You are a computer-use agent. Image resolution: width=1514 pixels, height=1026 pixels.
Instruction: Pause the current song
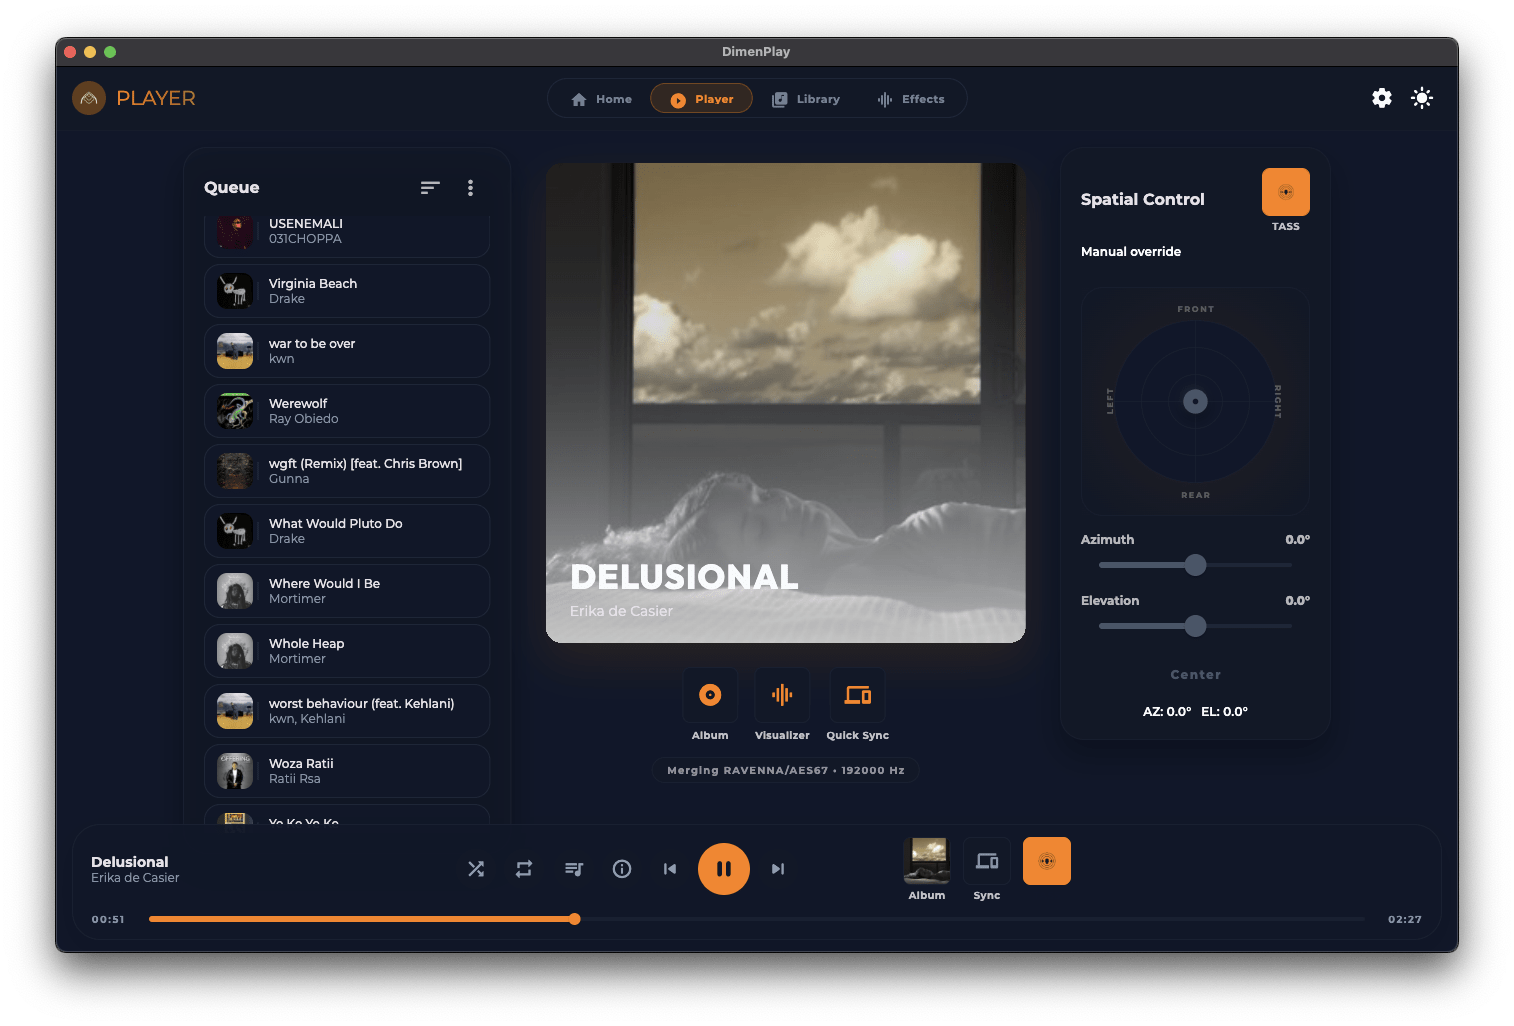tap(724, 869)
